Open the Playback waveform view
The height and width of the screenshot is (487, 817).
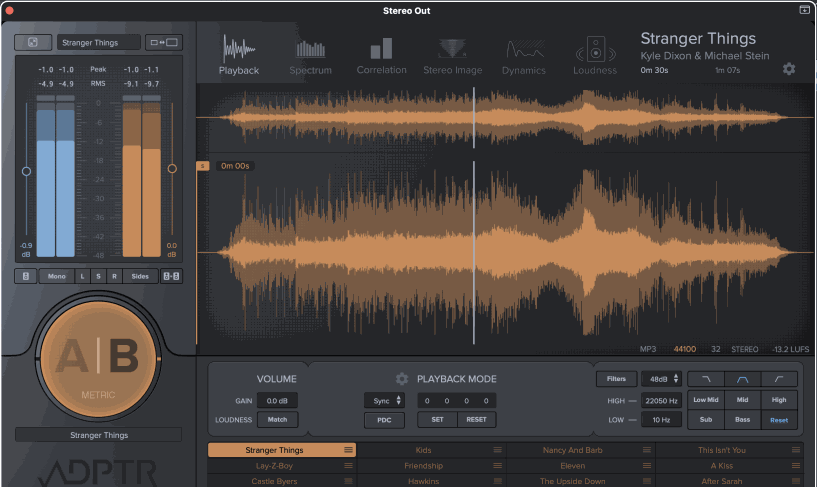(239, 55)
